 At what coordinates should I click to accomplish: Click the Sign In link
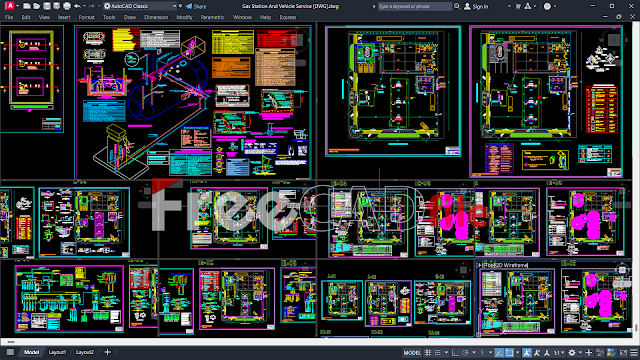point(480,7)
